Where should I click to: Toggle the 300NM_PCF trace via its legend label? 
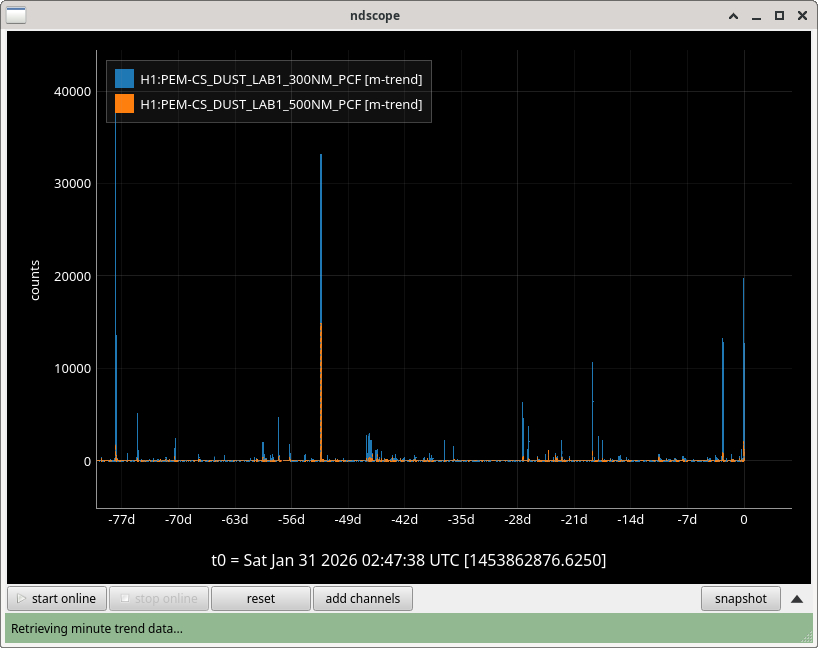point(281,79)
